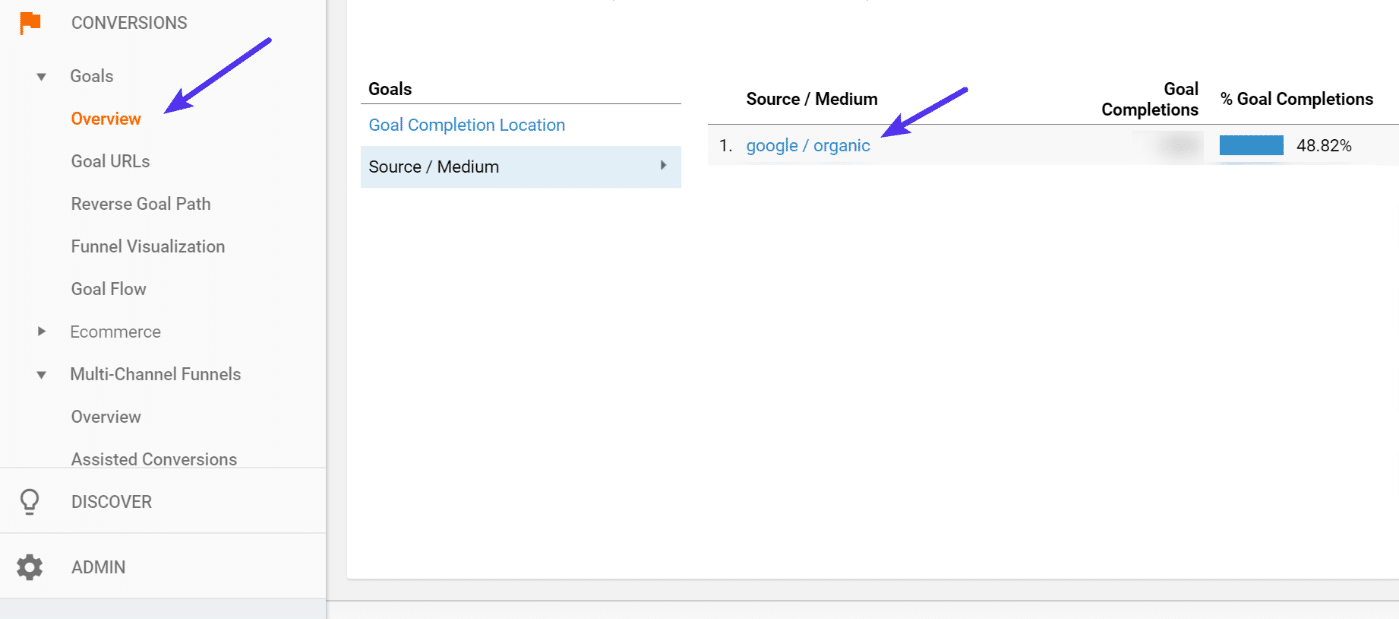Click the orange Conversions flag icon
1399x619 pixels.
pos(30,22)
